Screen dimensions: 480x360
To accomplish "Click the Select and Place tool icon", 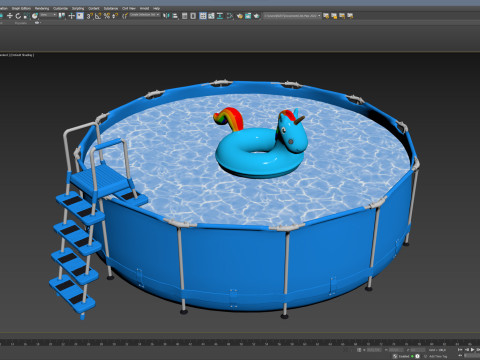I will tap(35, 16).
